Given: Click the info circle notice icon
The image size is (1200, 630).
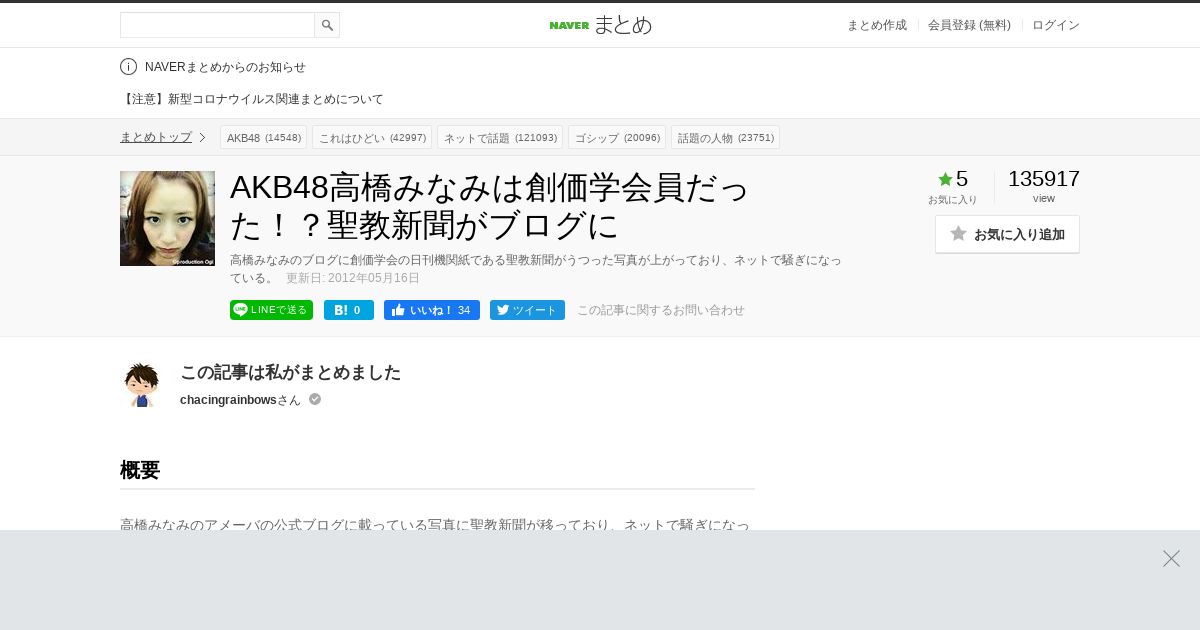Looking at the screenshot, I should click(x=128, y=67).
